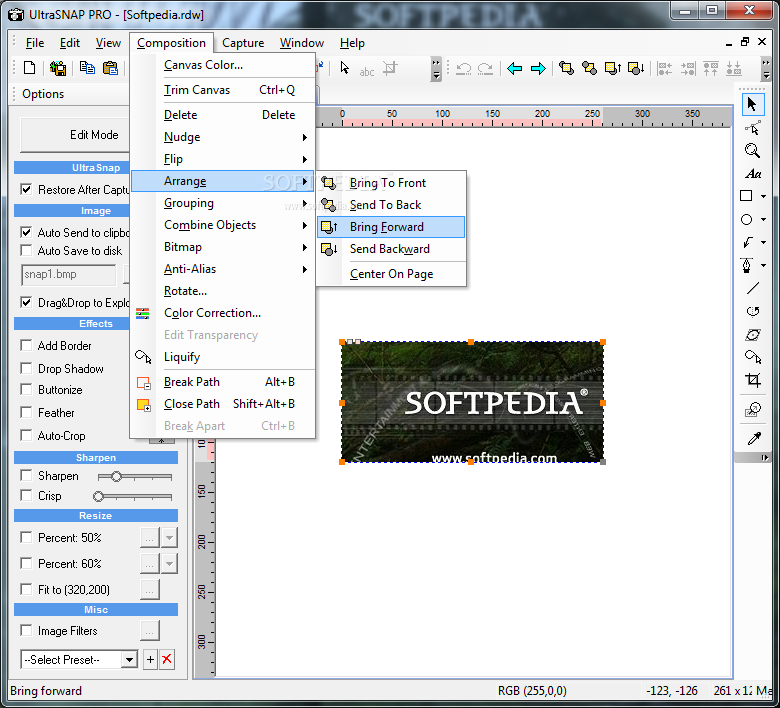Image resolution: width=780 pixels, height=708 pixels.
Task: Select the node edit tool in toolbox
Action: click(x=752, y=128)
